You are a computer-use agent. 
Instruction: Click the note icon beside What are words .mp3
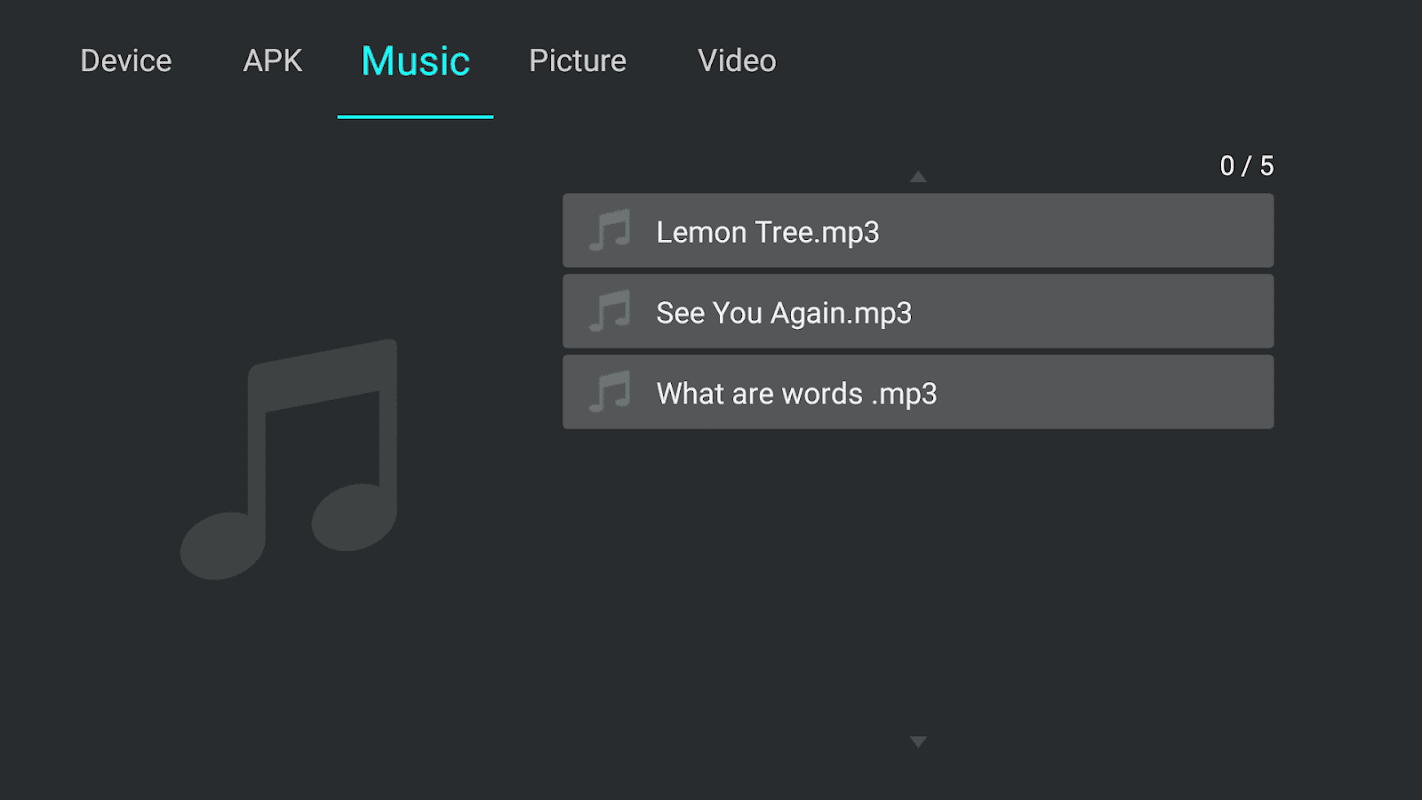609,392
